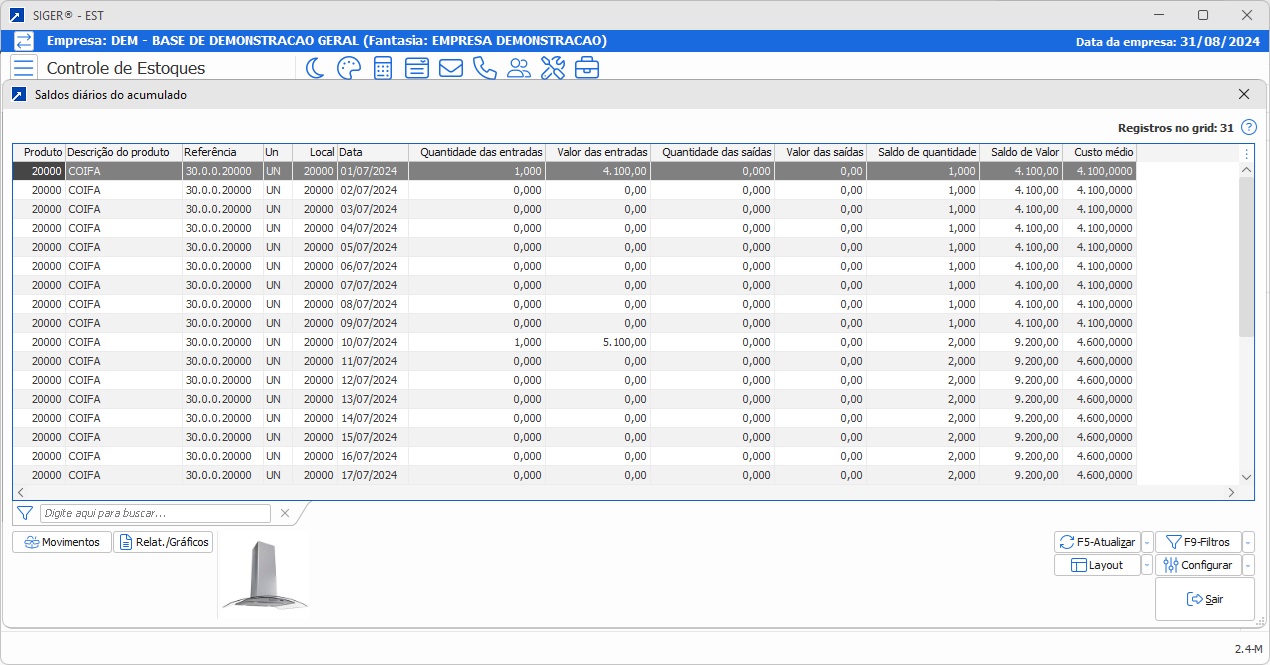Click the switch company arrows icon
The width and height of the screenshot is (1270, 665).
pyautogui.click(x=24, y=41)
